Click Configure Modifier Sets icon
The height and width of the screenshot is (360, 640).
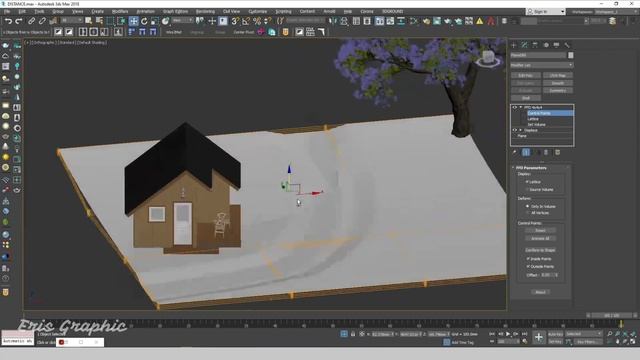pos(558,152)
